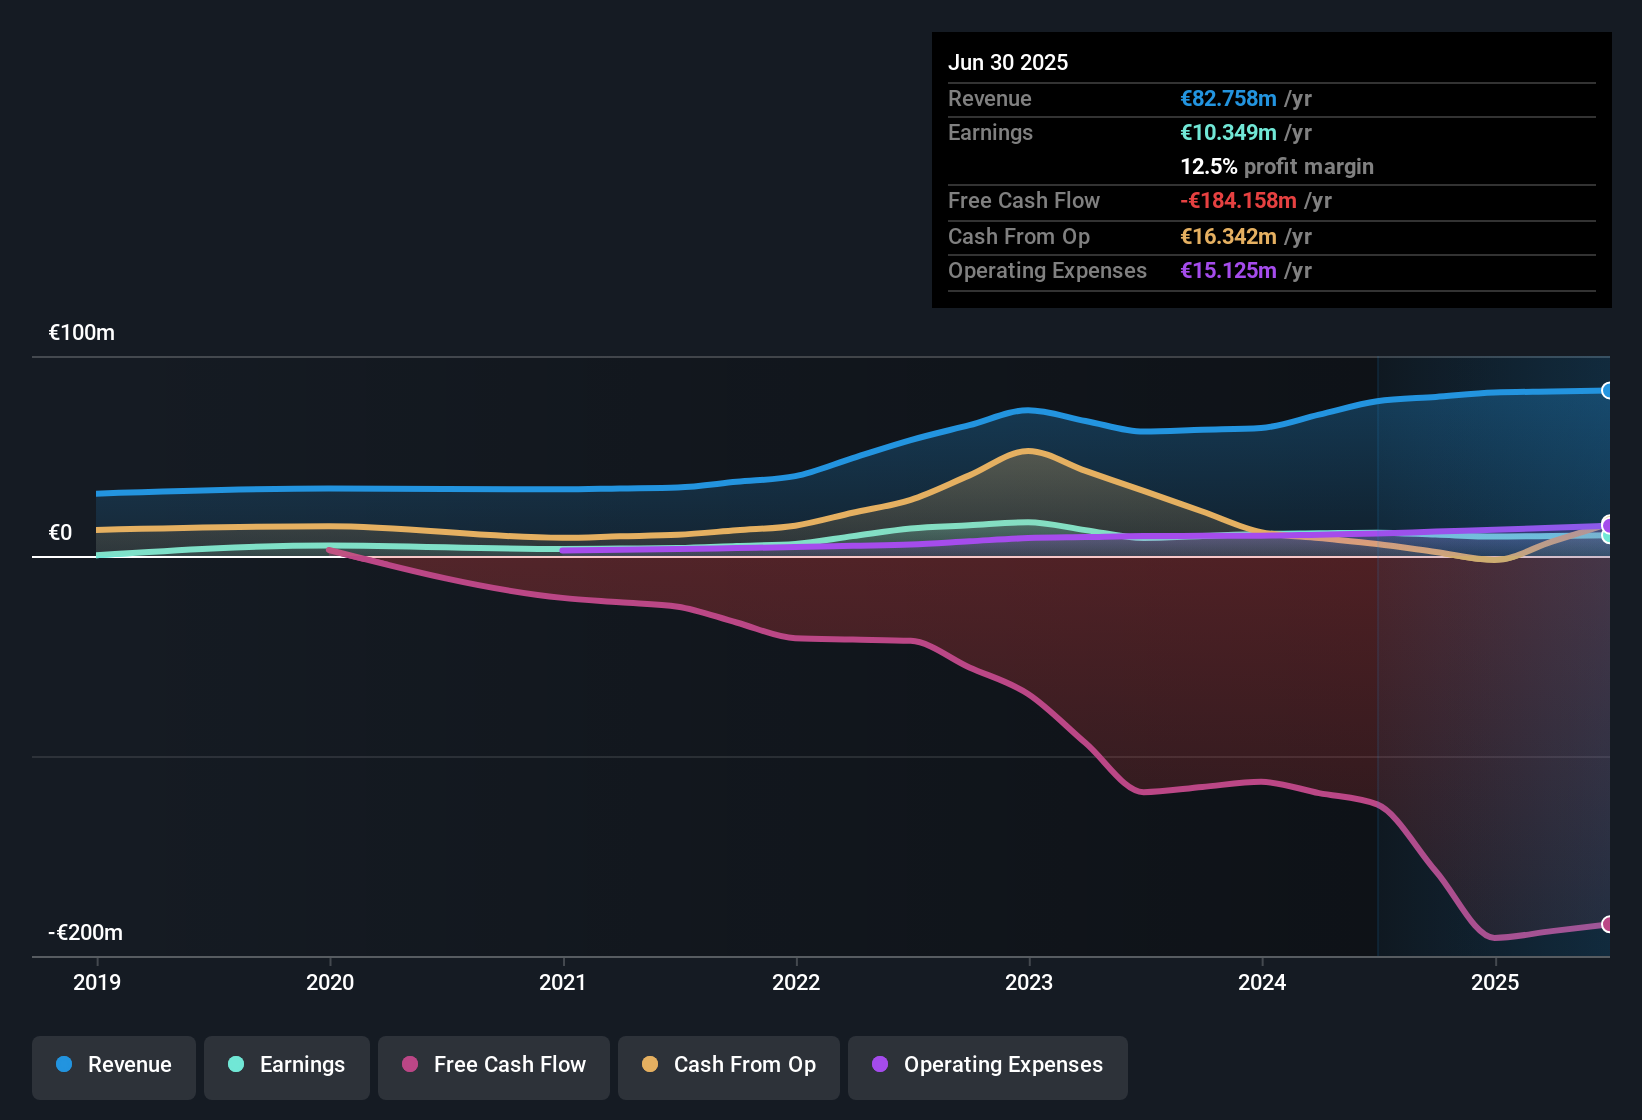
Task: Click the Jun 30 2025 tooltip date
Action: pyautogui.click(x=1008, y=63)
